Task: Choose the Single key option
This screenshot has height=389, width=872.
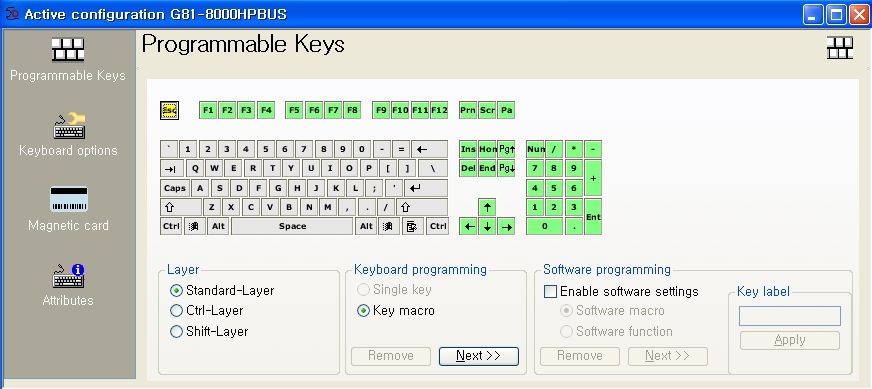Action: [395, 289]
